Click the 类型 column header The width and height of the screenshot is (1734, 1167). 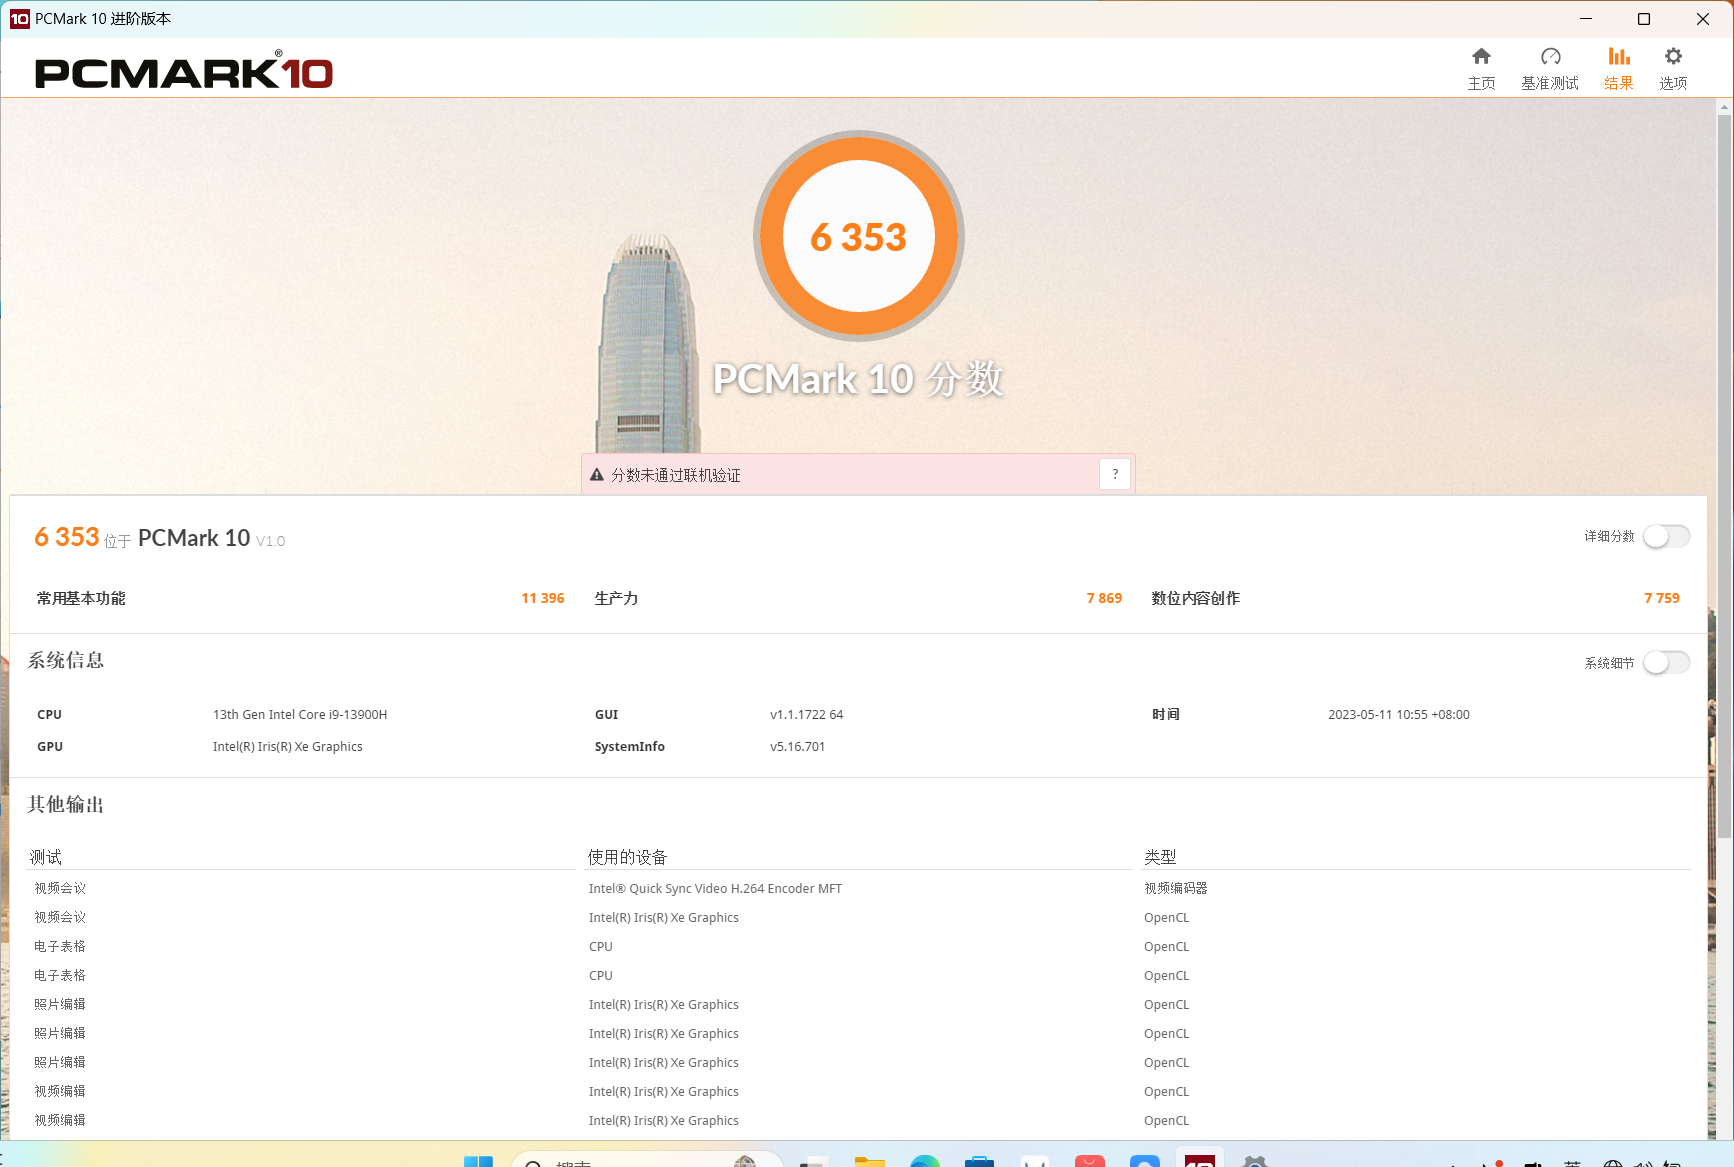(1160, 857)
